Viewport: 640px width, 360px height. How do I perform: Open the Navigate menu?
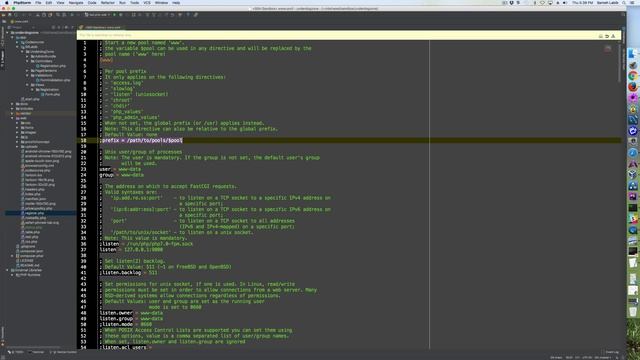pos(76,2)
